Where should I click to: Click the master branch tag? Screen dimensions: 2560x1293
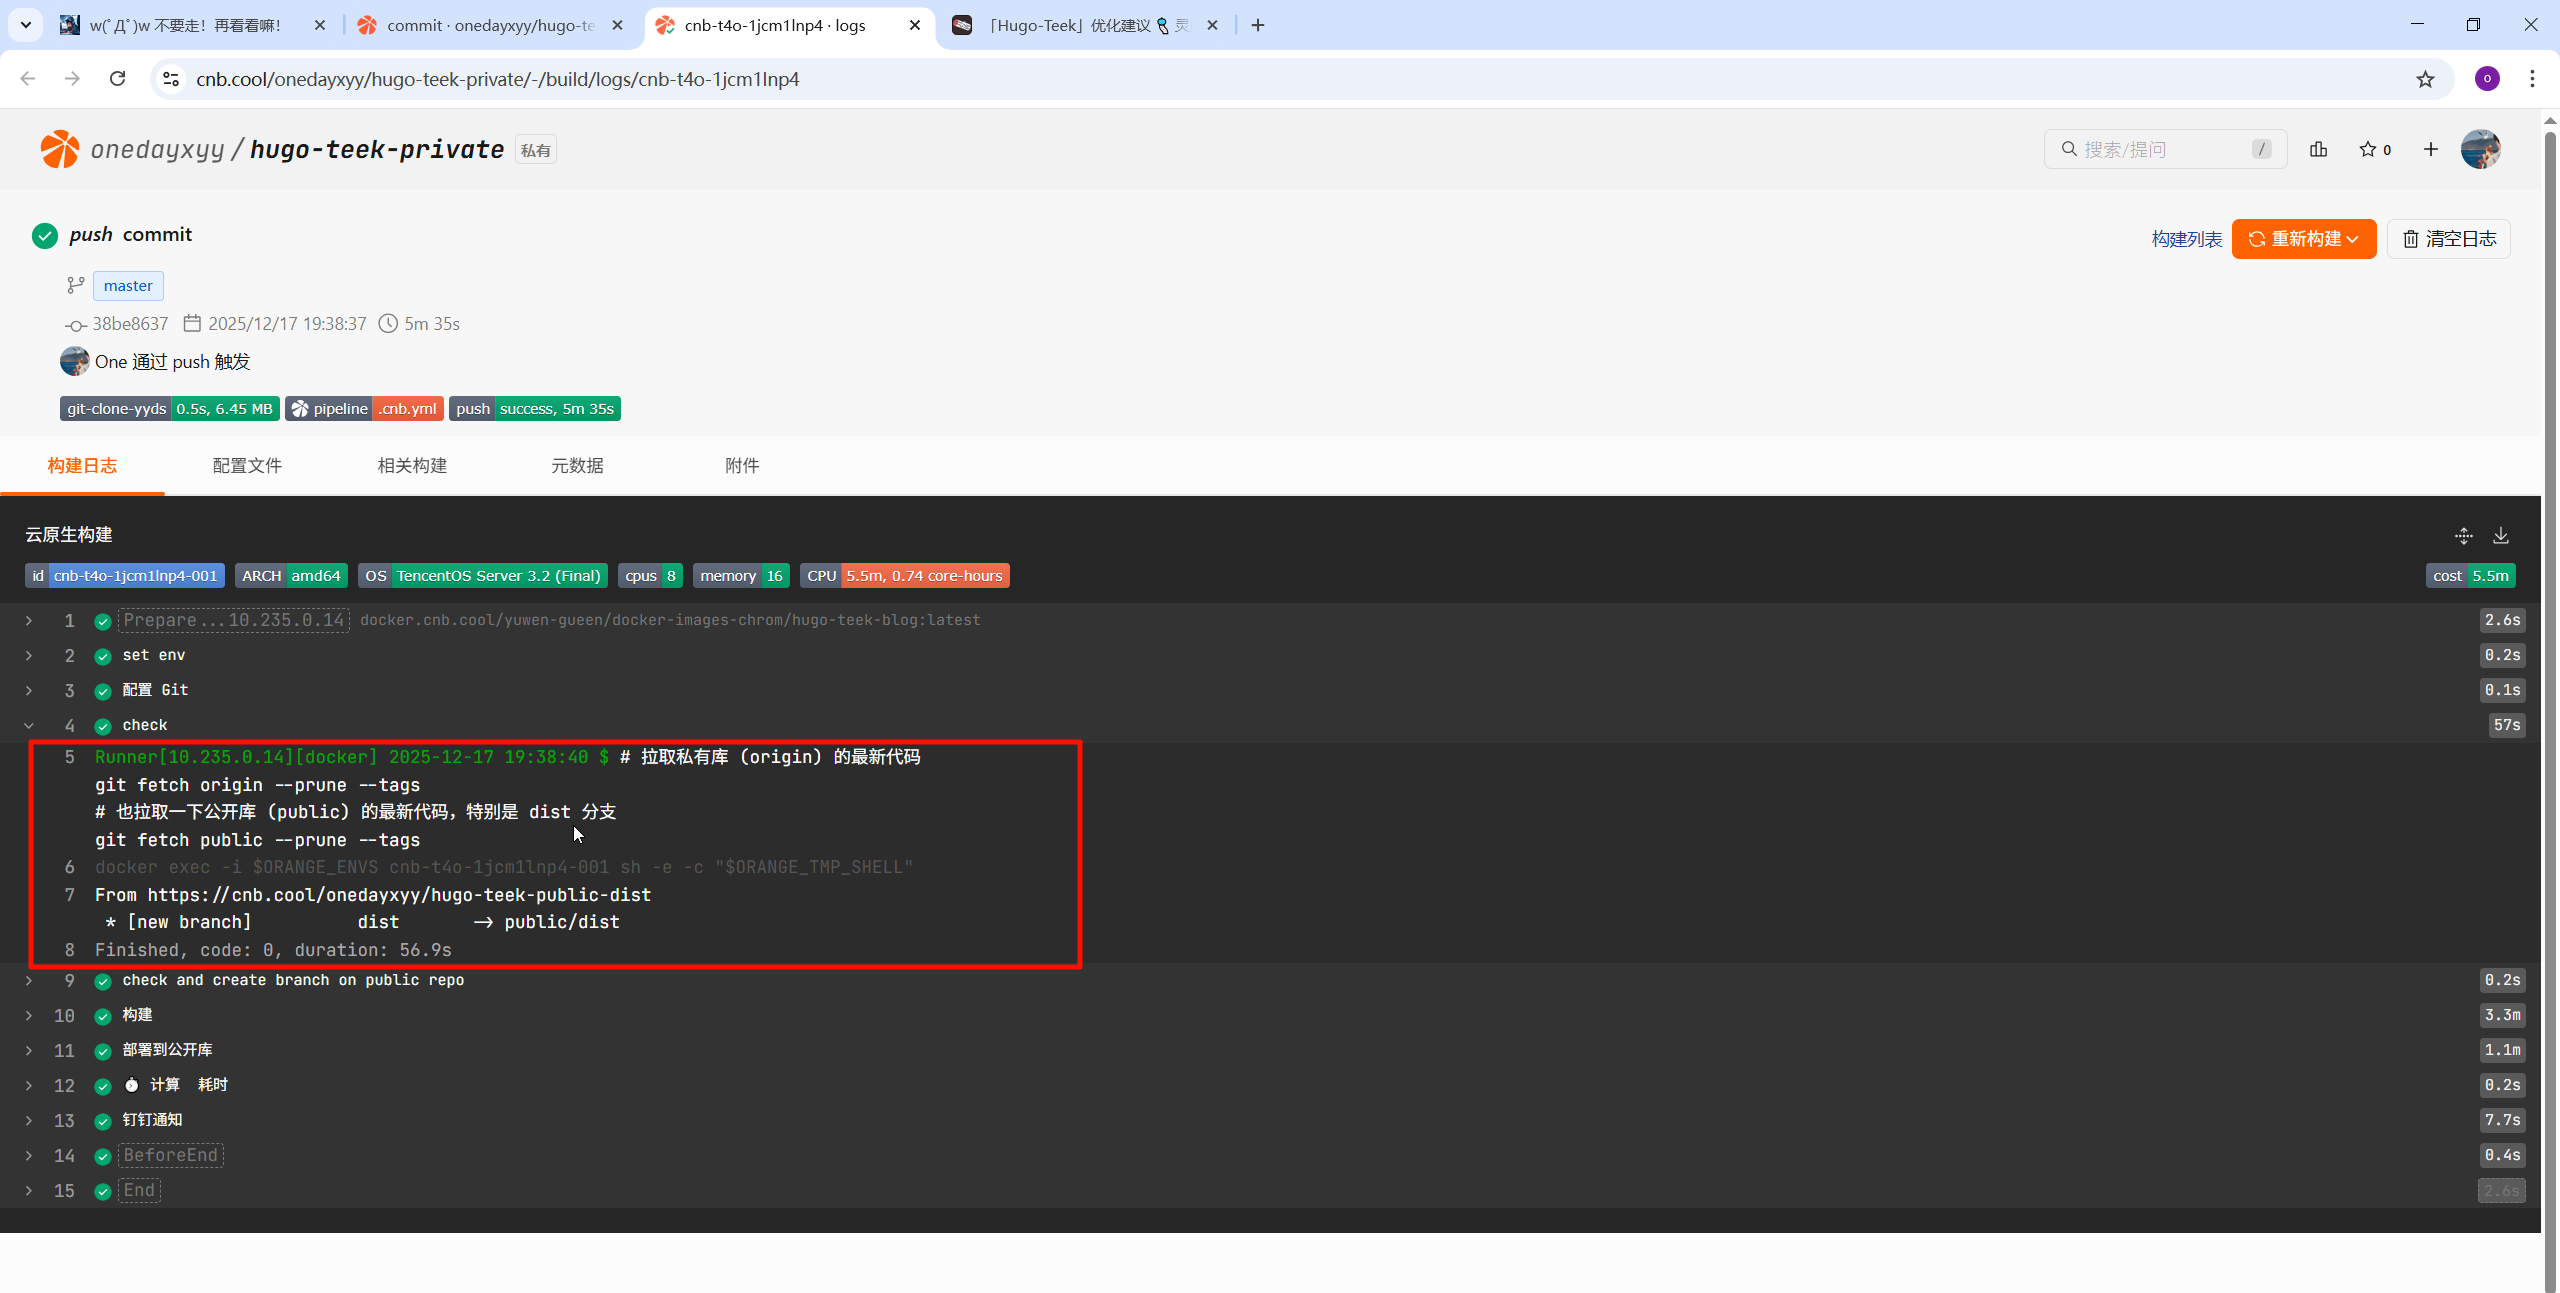(128, 286)
